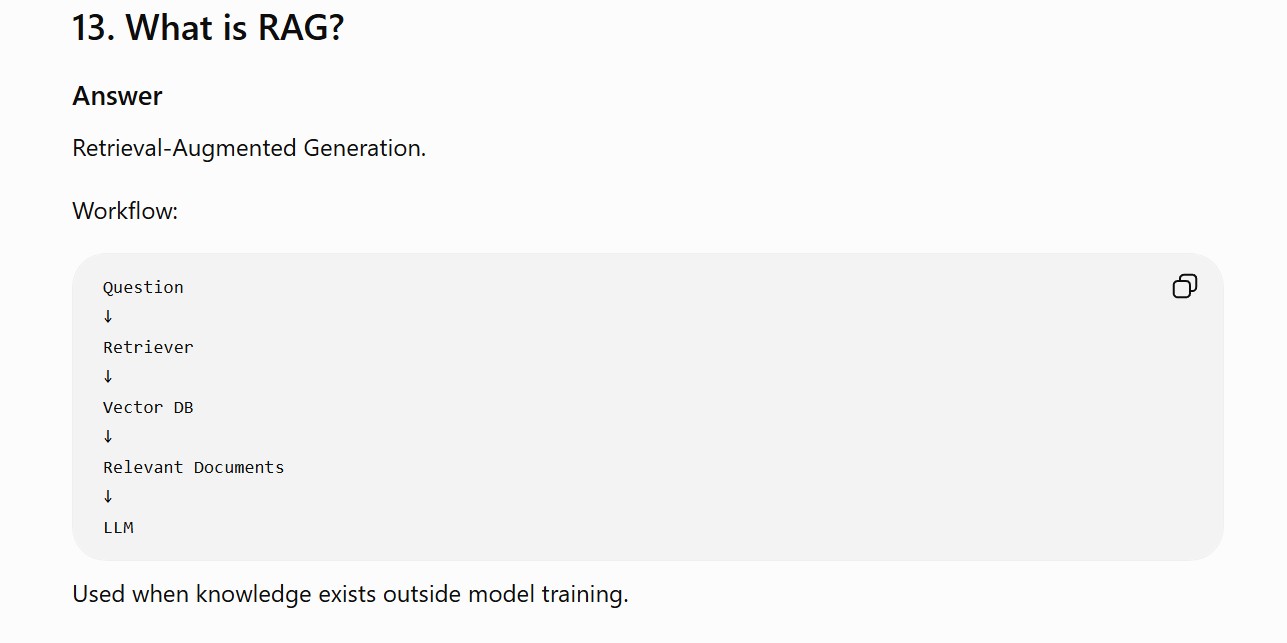Click the heading '13. What is RAG?'
This screenshot has height=643, width=1287.
208,28
